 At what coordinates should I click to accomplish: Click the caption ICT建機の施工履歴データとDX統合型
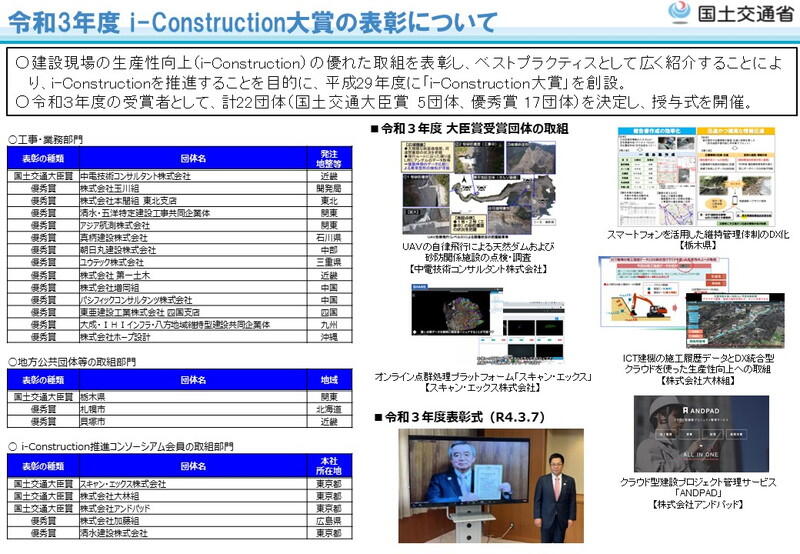click(x=698, y=358)
